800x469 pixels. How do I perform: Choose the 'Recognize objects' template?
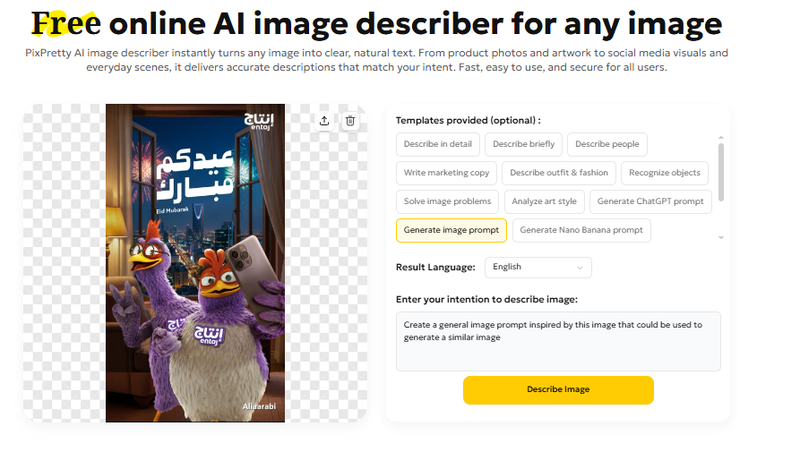(x=665, y=173)
